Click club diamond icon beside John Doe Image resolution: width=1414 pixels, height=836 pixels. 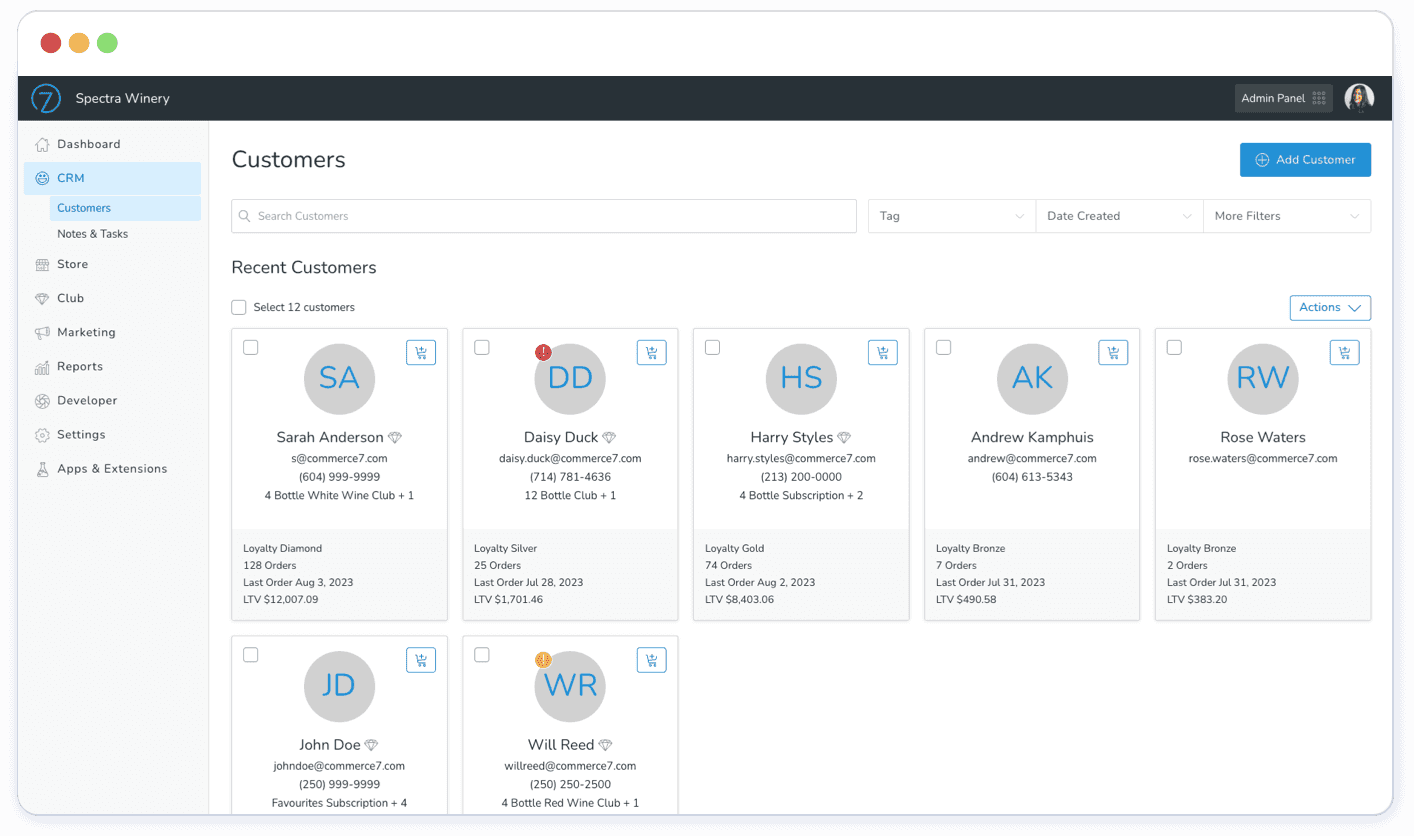point(371,746)
